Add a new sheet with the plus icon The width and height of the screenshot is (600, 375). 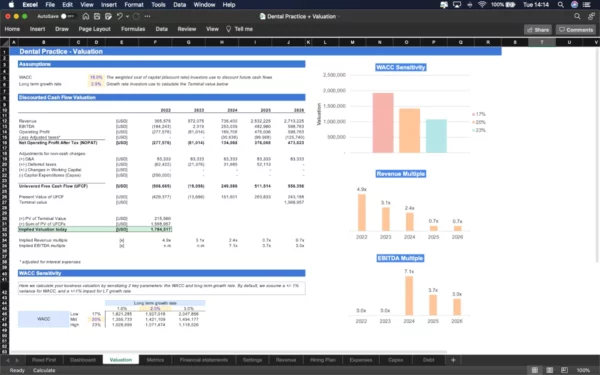click(x=453, y=360)
